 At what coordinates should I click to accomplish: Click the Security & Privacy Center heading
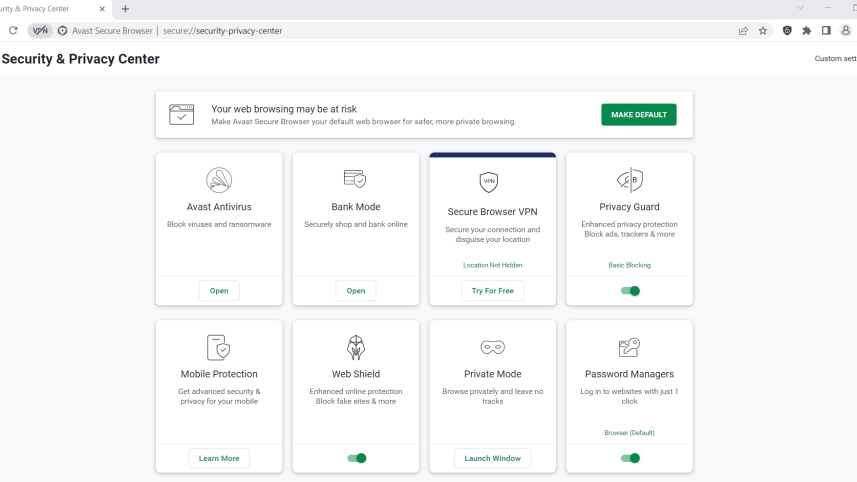click(x=80, y=59)
